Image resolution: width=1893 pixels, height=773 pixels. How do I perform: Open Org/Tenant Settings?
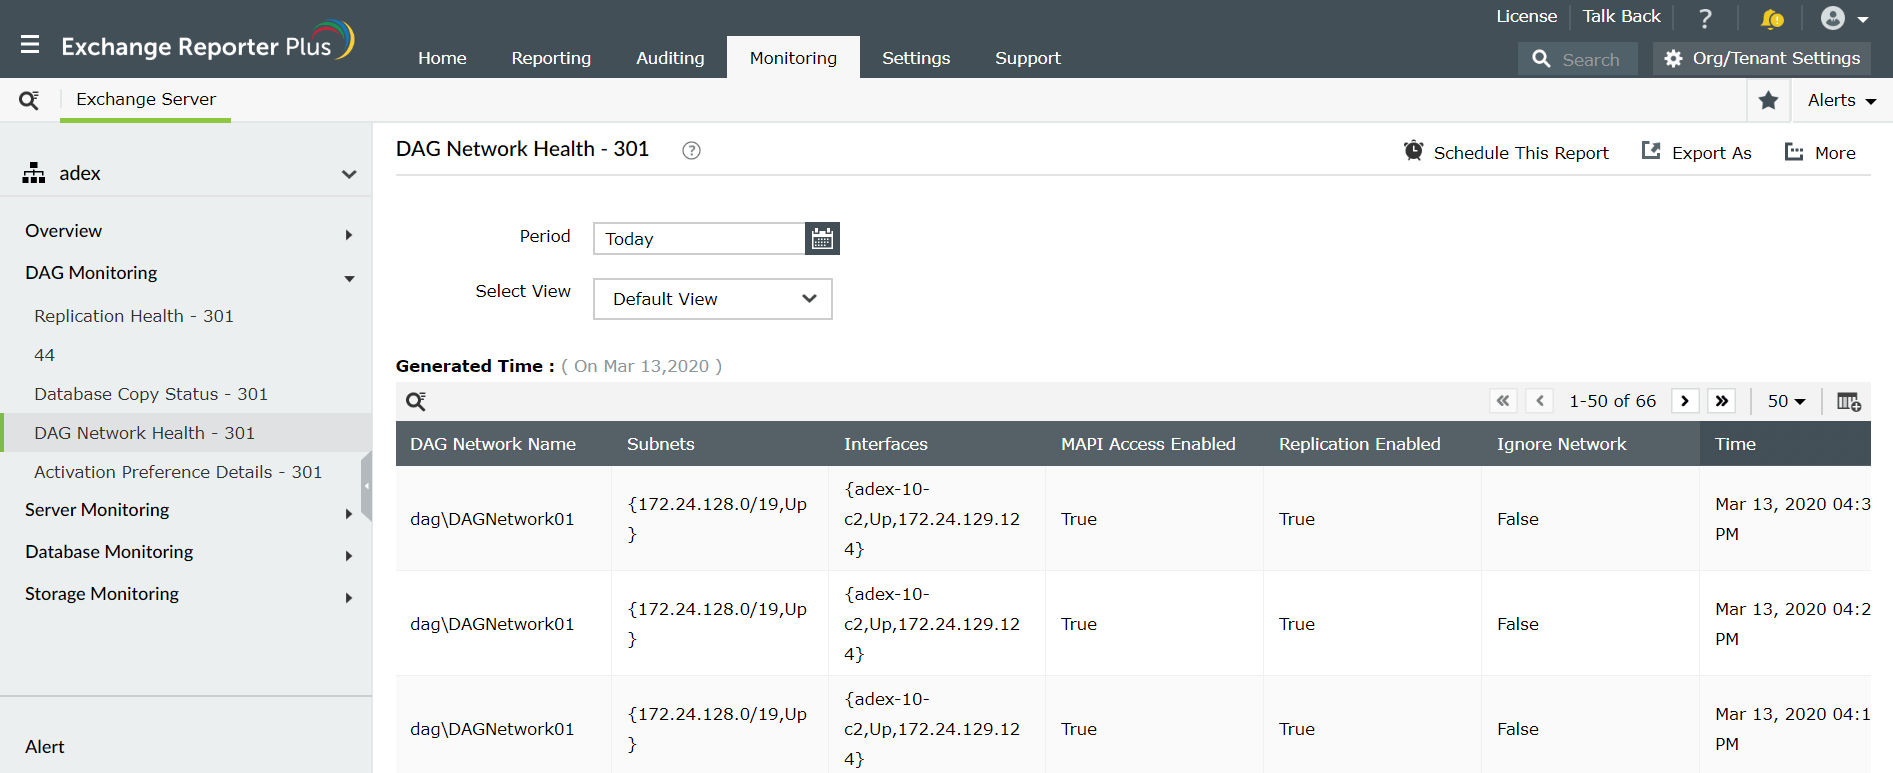(x=1762, y=58)
